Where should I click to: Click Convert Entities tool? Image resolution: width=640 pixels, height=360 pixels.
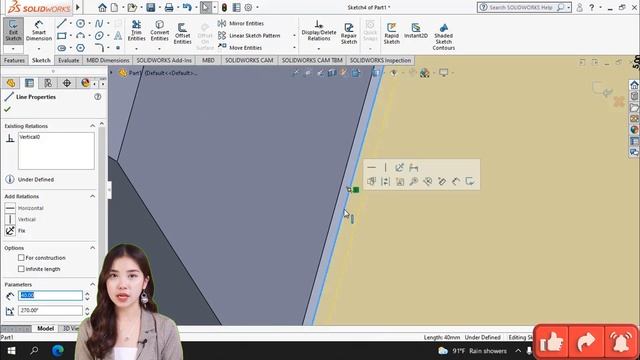coord(159,31)
